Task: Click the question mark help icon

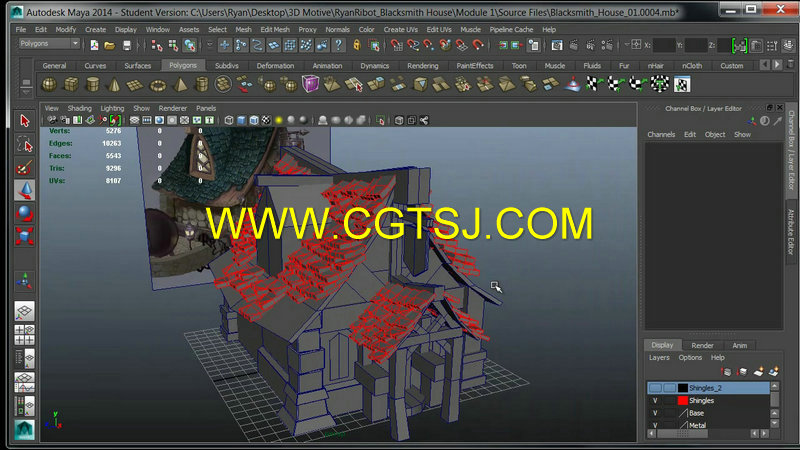Action: point(338,45)
